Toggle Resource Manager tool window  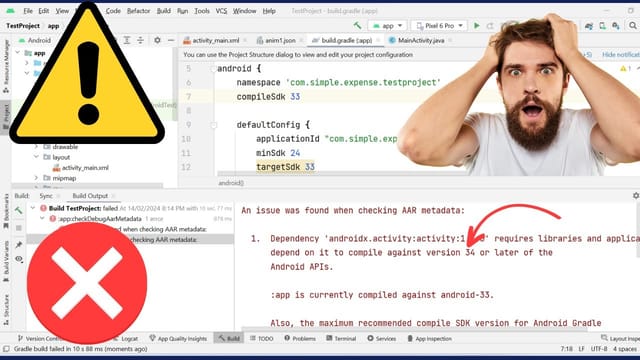6,67
